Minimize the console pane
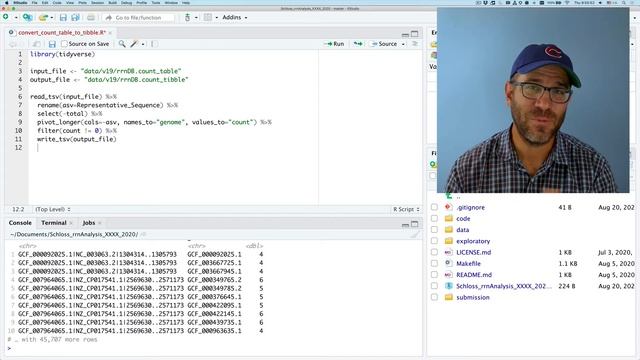Viewport: 640px width, 360px height. (405, 224)
